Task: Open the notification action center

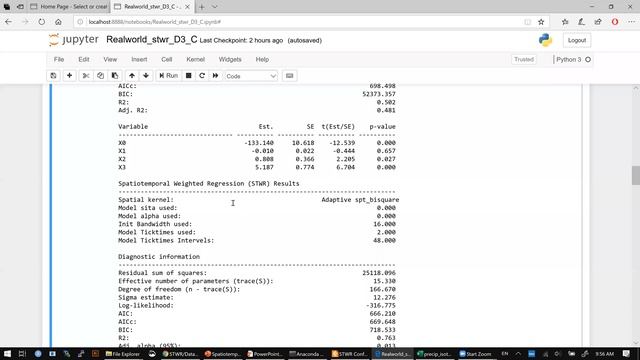Action: (x=627, y=354)
